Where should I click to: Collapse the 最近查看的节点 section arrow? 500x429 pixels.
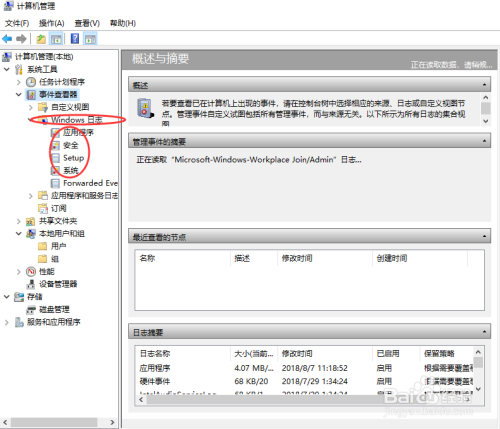(484, 237)
